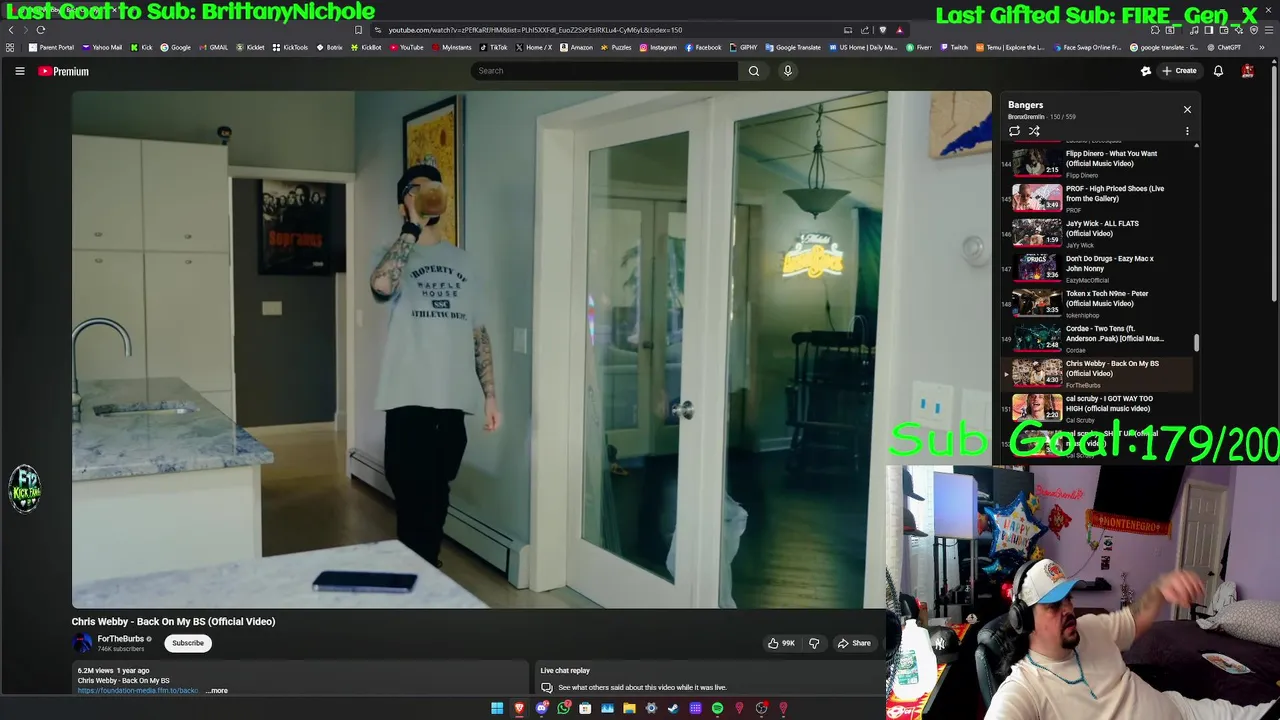This screenshot has height=720, width=1280.
Task: Play Flipp Dinero - What You Want
Action: point(1098,163)
